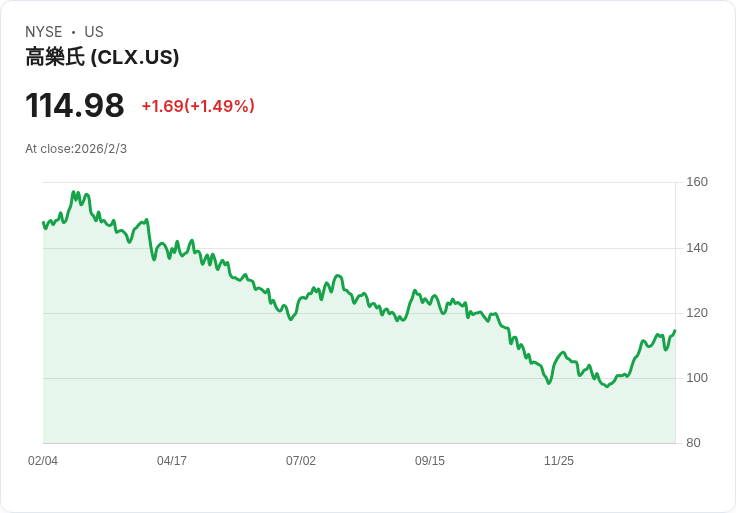Click the US market label
Viewport: 736px width, 513px height.
click(x=94, y=32)
